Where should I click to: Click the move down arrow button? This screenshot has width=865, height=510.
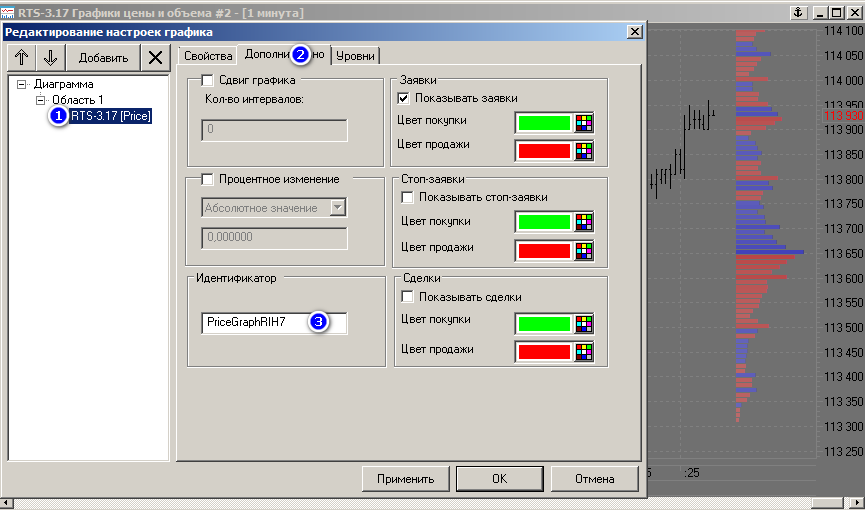pos(51,57)
